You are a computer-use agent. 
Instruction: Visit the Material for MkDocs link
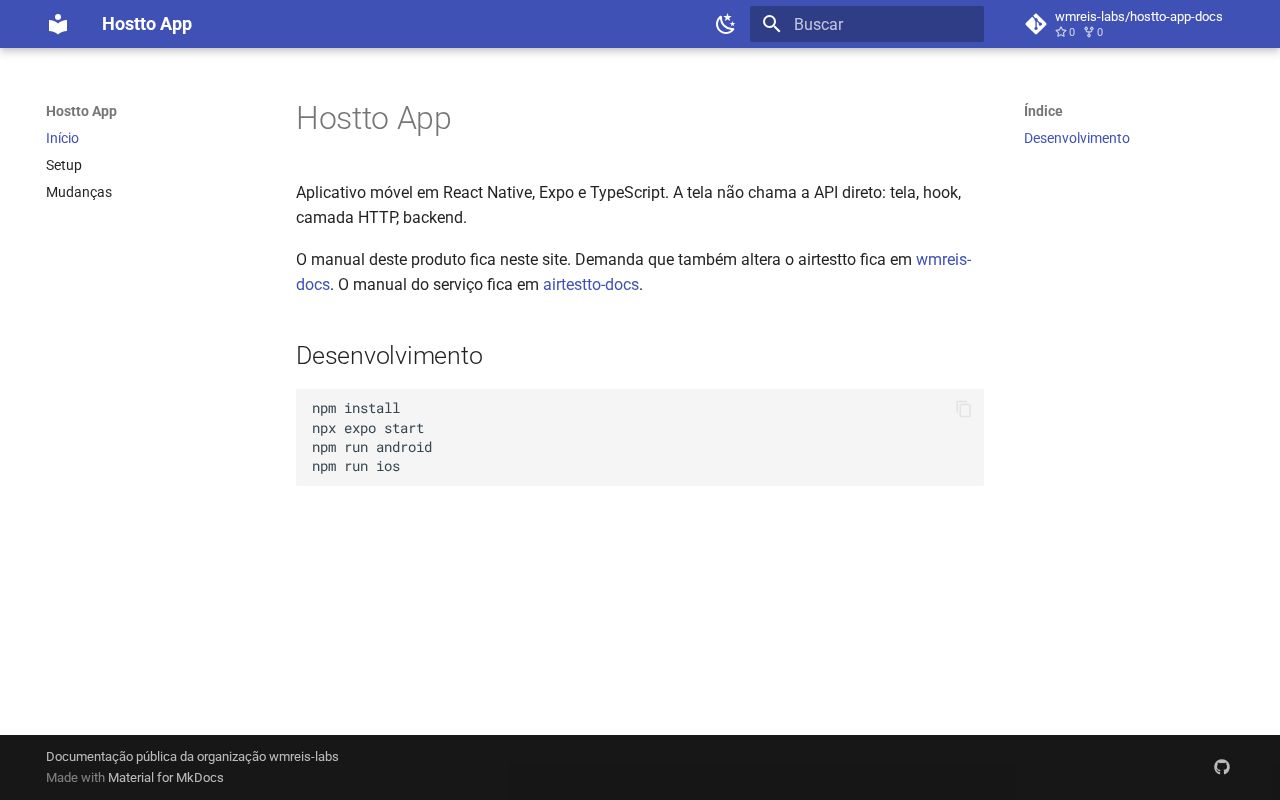click(166, 778)
